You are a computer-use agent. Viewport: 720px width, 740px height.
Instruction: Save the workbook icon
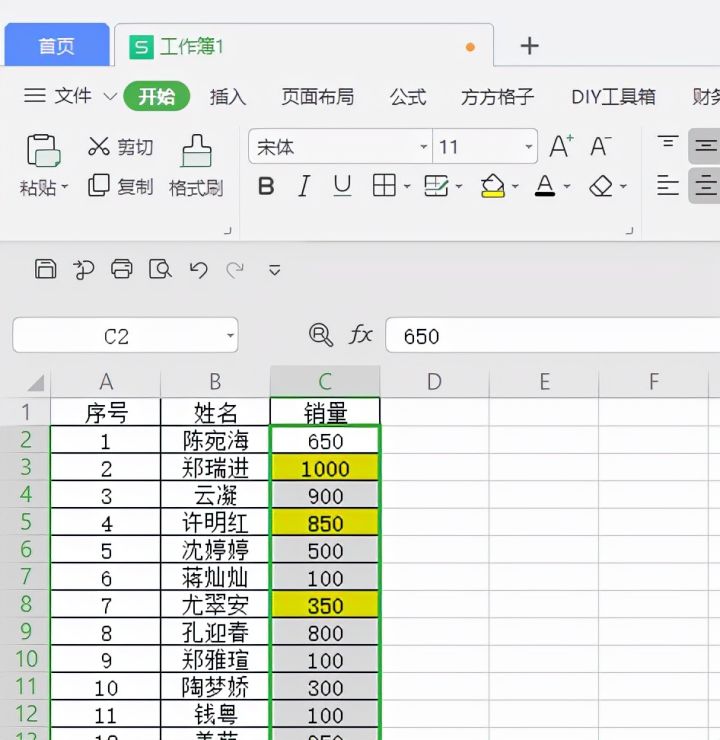point(46,269)
